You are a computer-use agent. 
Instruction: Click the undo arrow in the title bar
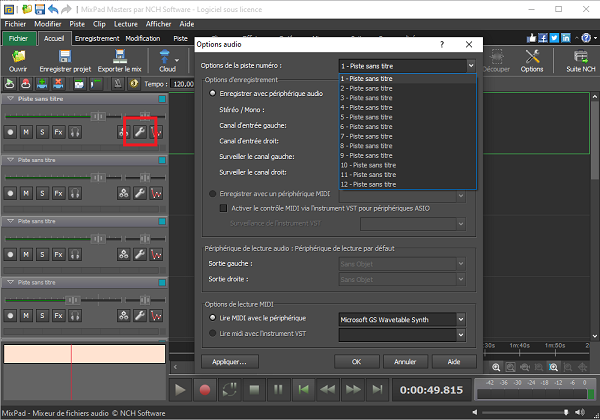coord(53,9)
